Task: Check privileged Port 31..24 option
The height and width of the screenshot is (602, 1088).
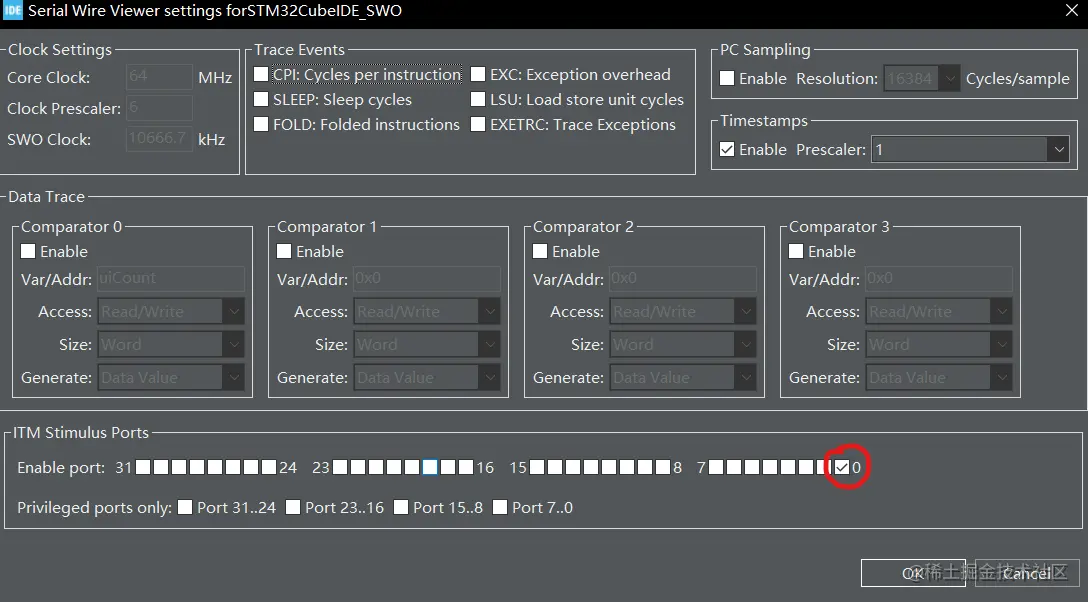Action: click(185, 508)
